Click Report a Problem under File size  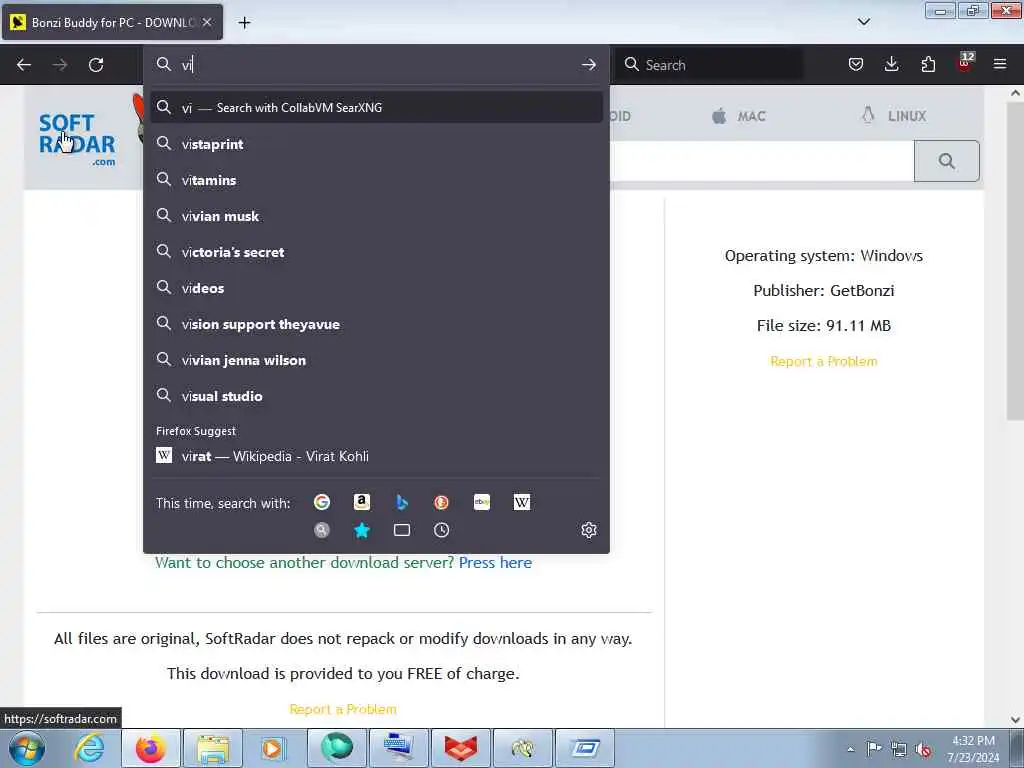824,361
